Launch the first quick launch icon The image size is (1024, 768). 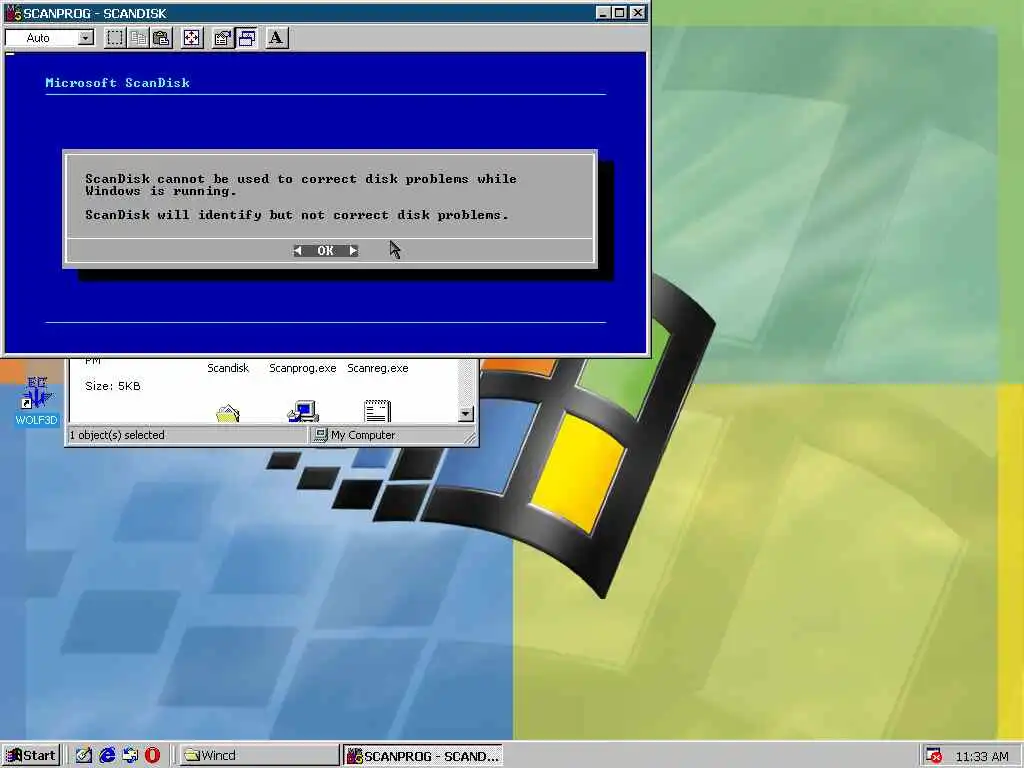tap(84, 756)
